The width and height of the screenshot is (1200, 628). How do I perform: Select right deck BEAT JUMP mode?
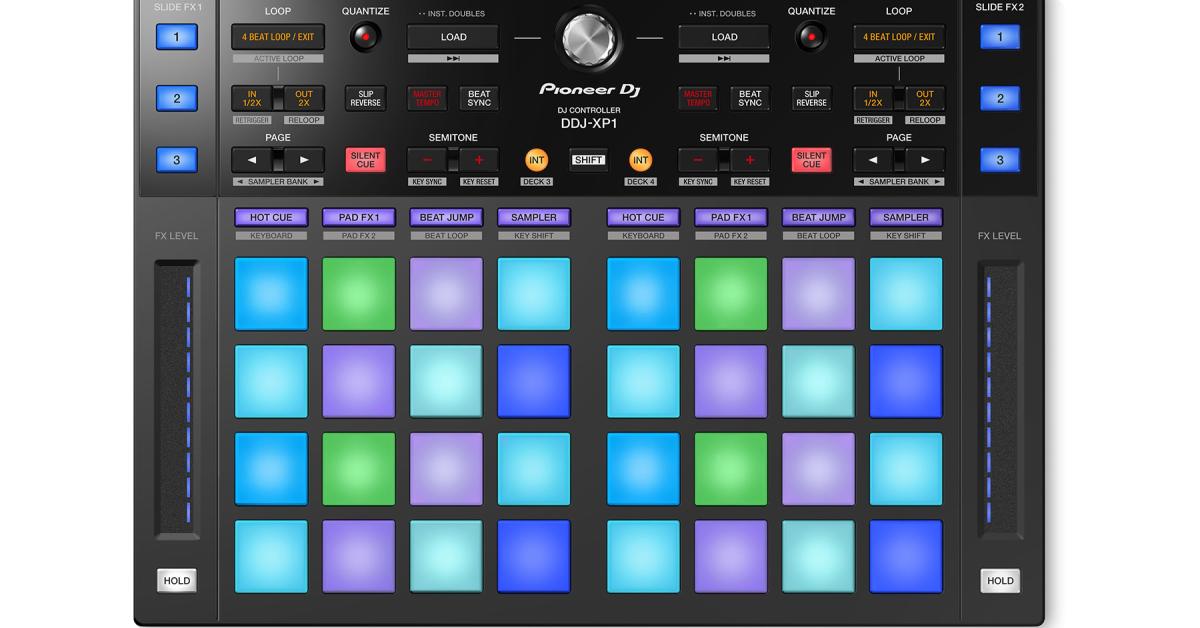click(818, 217)
